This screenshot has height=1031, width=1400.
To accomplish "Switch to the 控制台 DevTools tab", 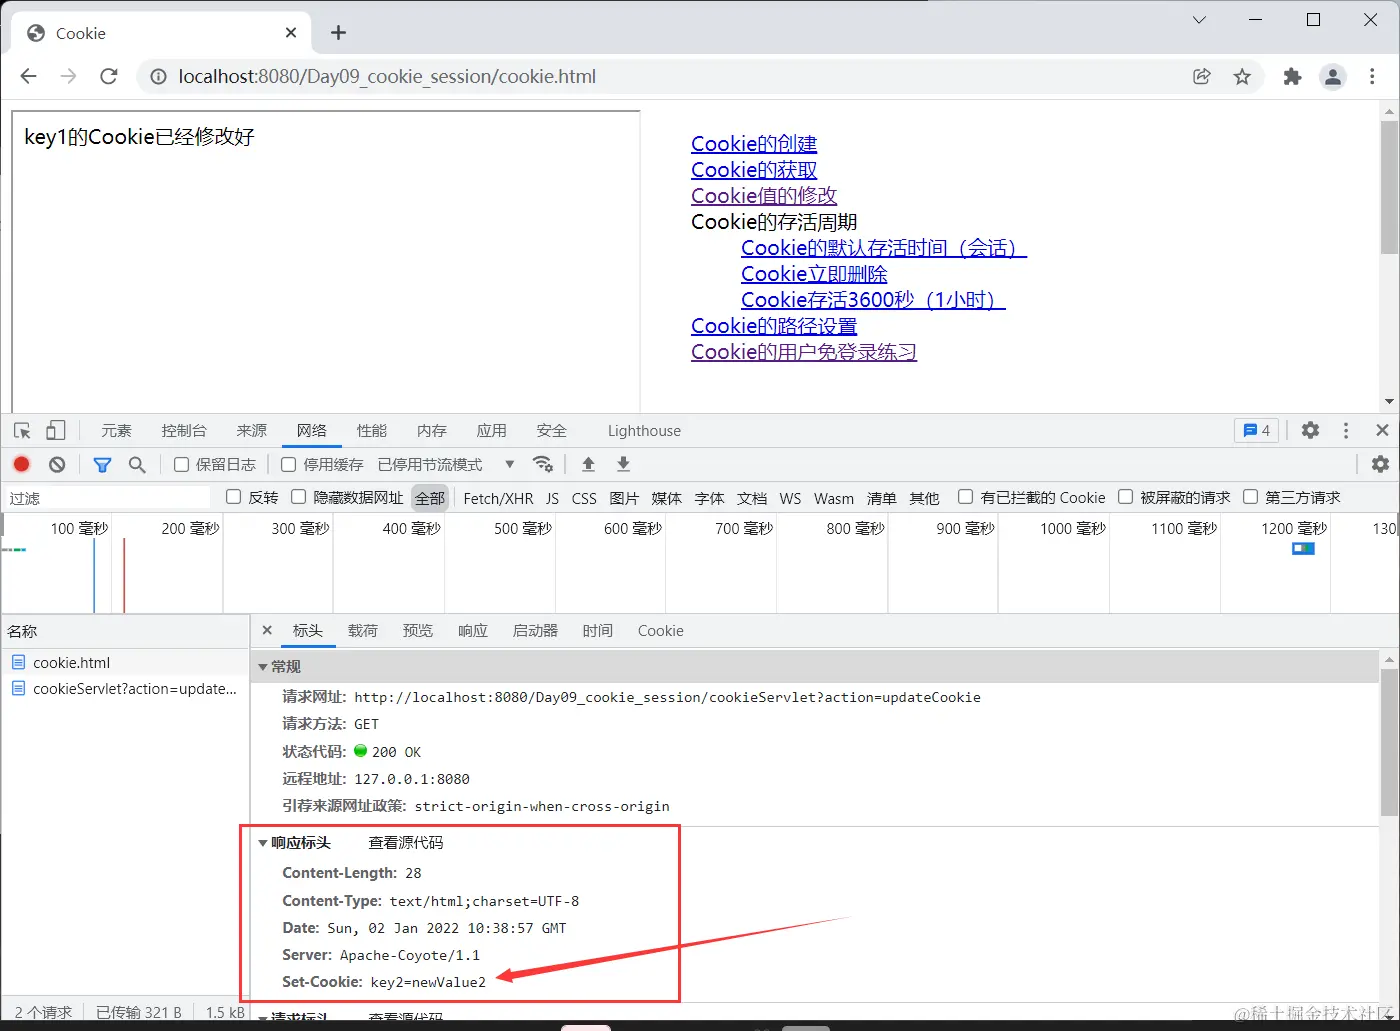I will (x=184, y=431).
